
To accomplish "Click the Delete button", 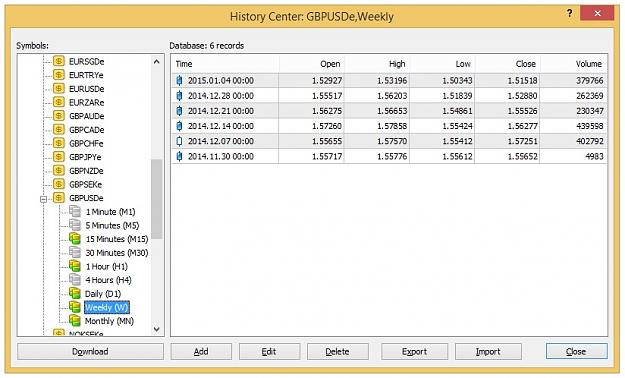I will 338,351.
